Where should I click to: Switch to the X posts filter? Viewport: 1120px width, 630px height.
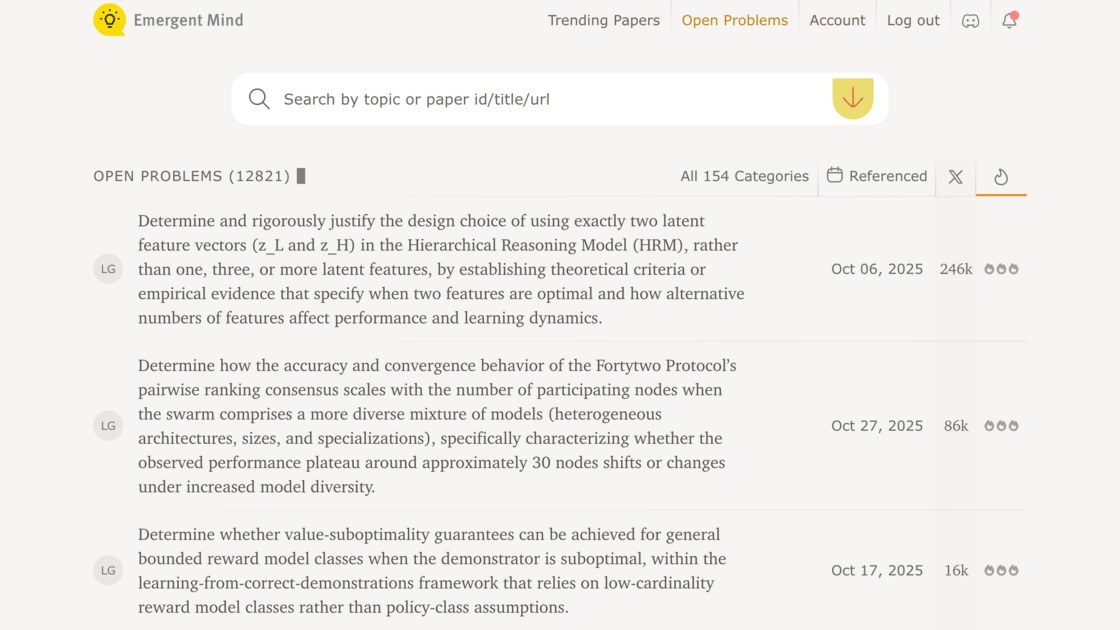click(955, 176)
